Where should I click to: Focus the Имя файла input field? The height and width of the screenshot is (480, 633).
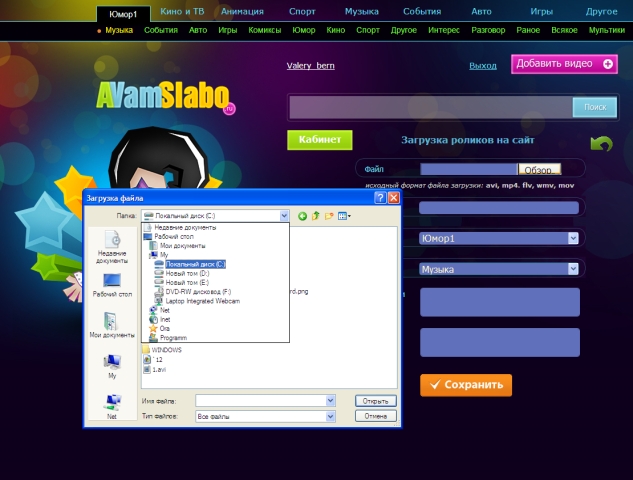click(261, 400)
